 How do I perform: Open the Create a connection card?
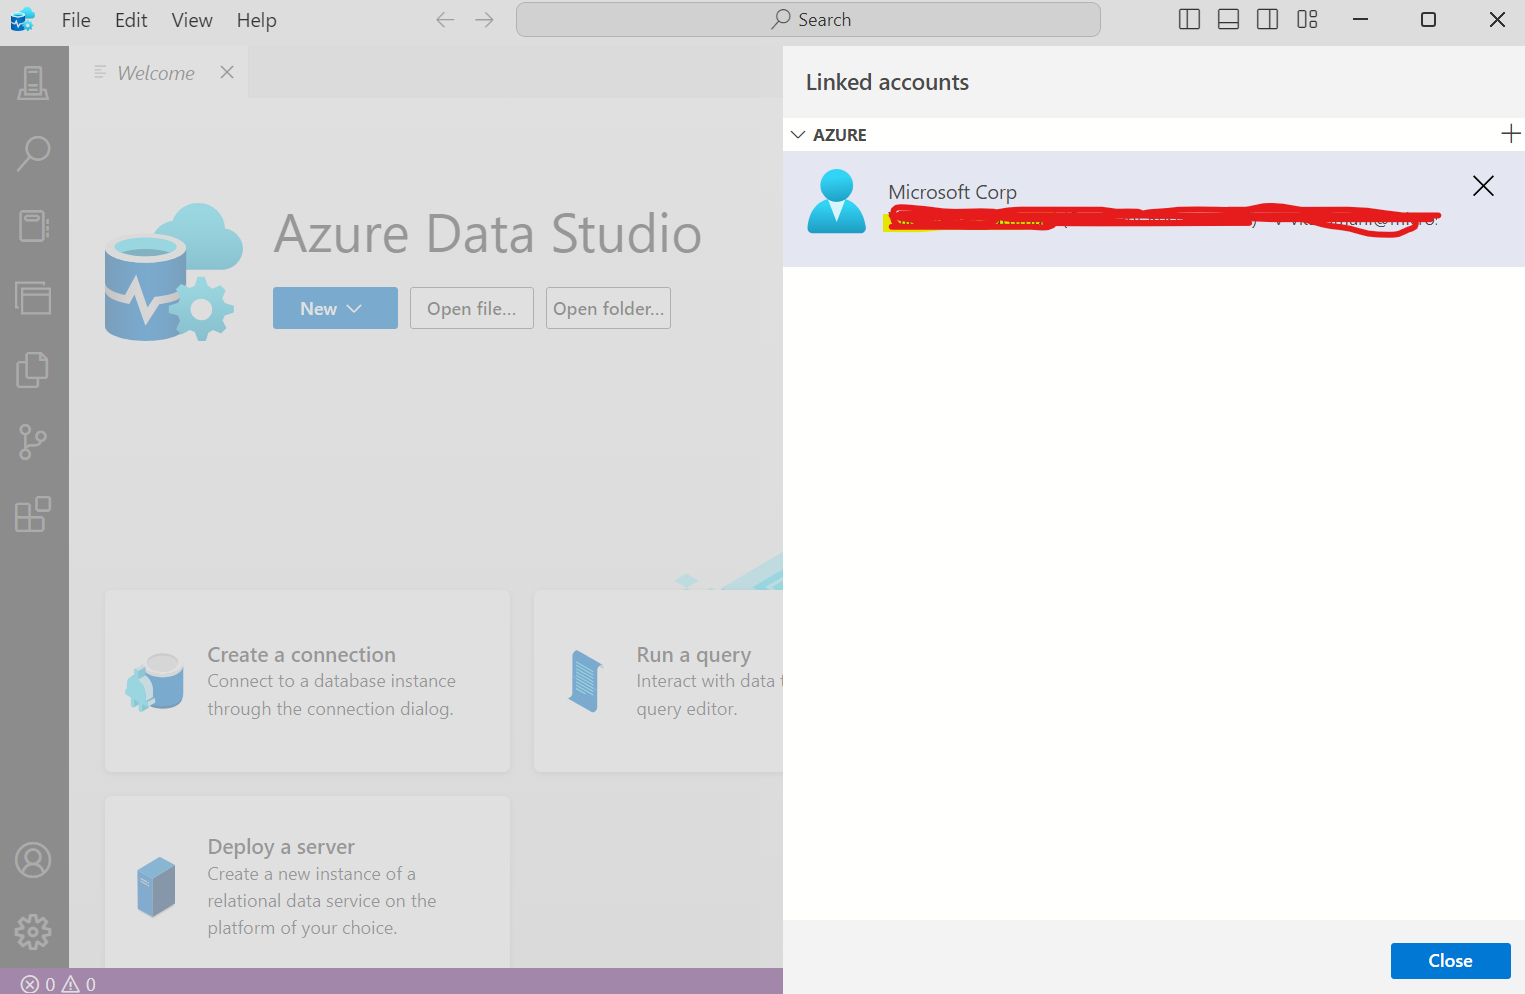click(x=307, y=681)
